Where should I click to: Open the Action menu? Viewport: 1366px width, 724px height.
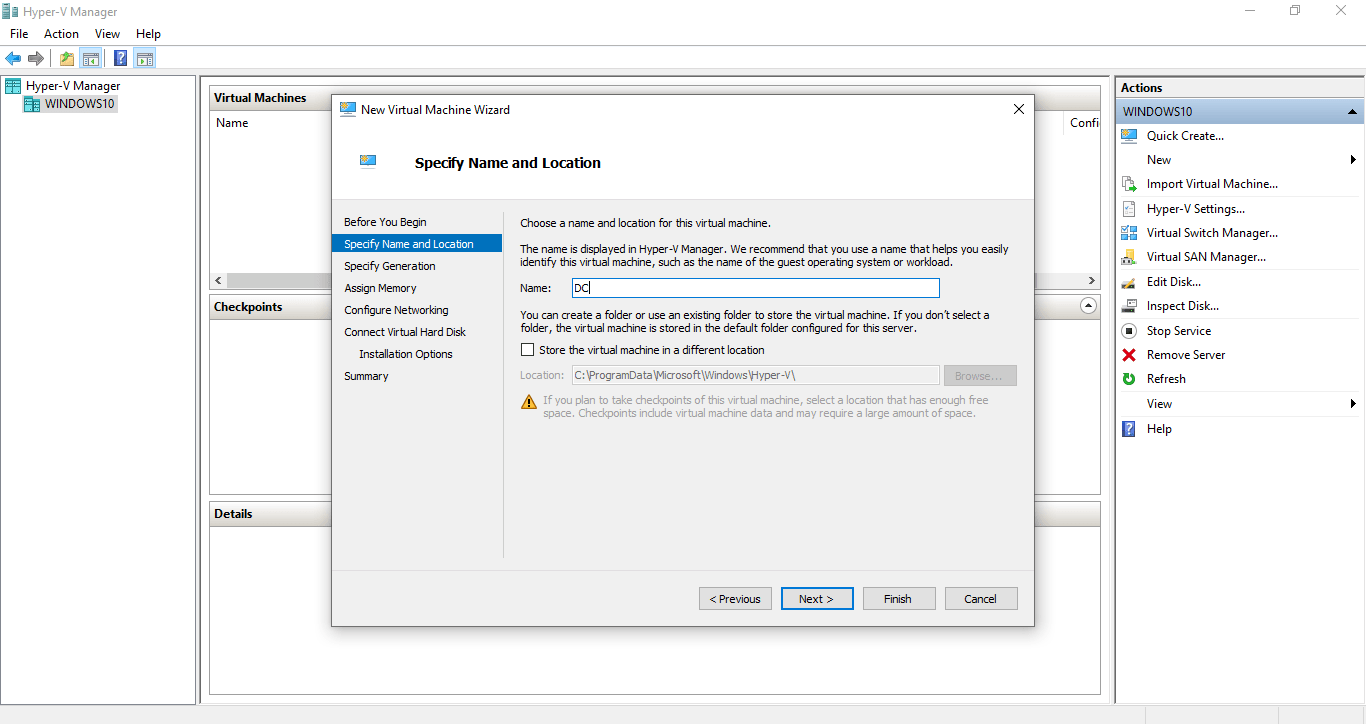click(x=61, y=34)
